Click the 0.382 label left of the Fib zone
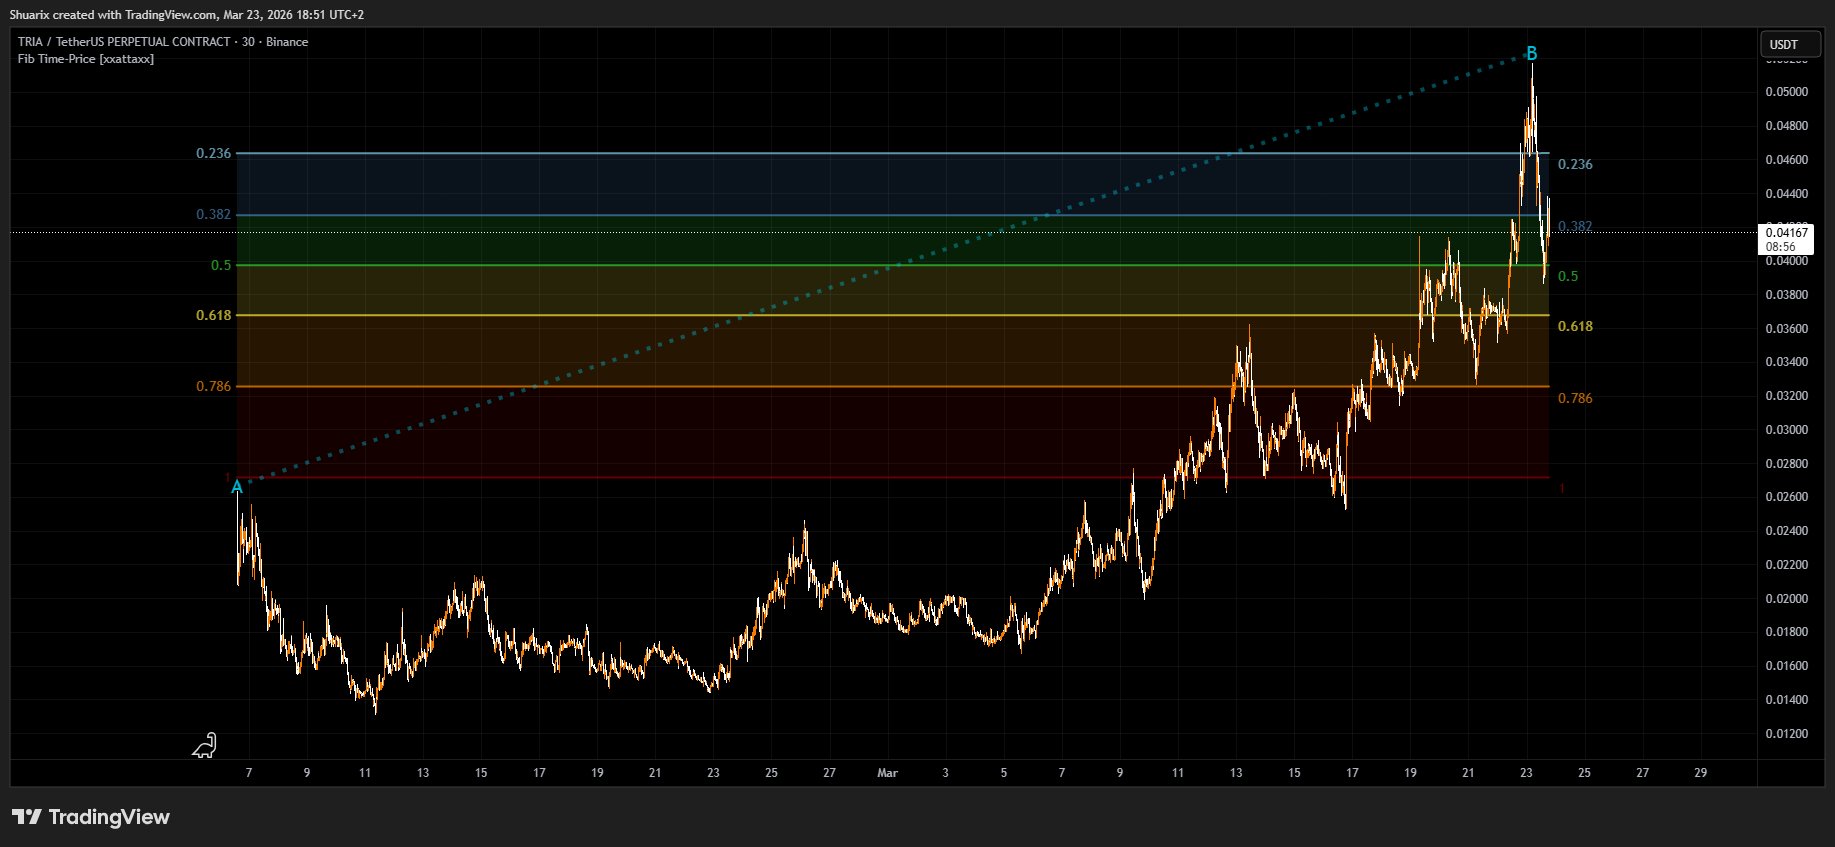 click(x=213, y=214)
